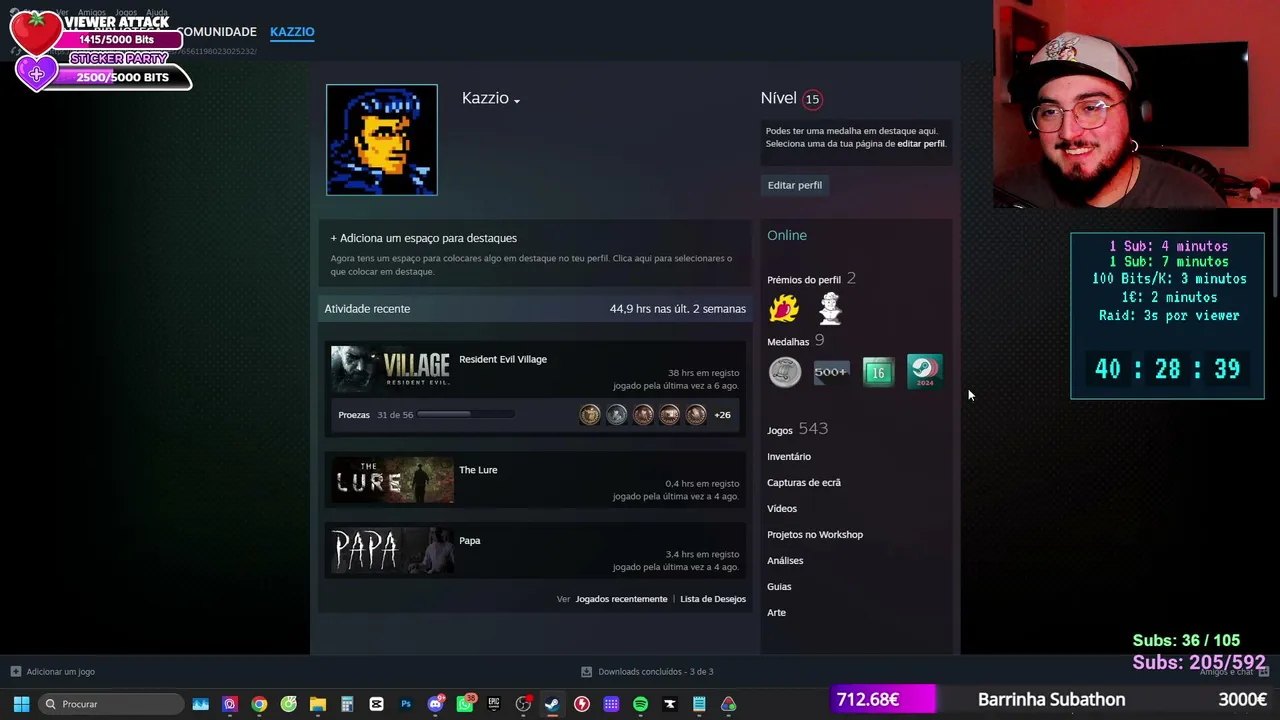Viewport: 1280px width, 720px height.
Task: Open Capturas de ecrã
Action: coord(804,483)
